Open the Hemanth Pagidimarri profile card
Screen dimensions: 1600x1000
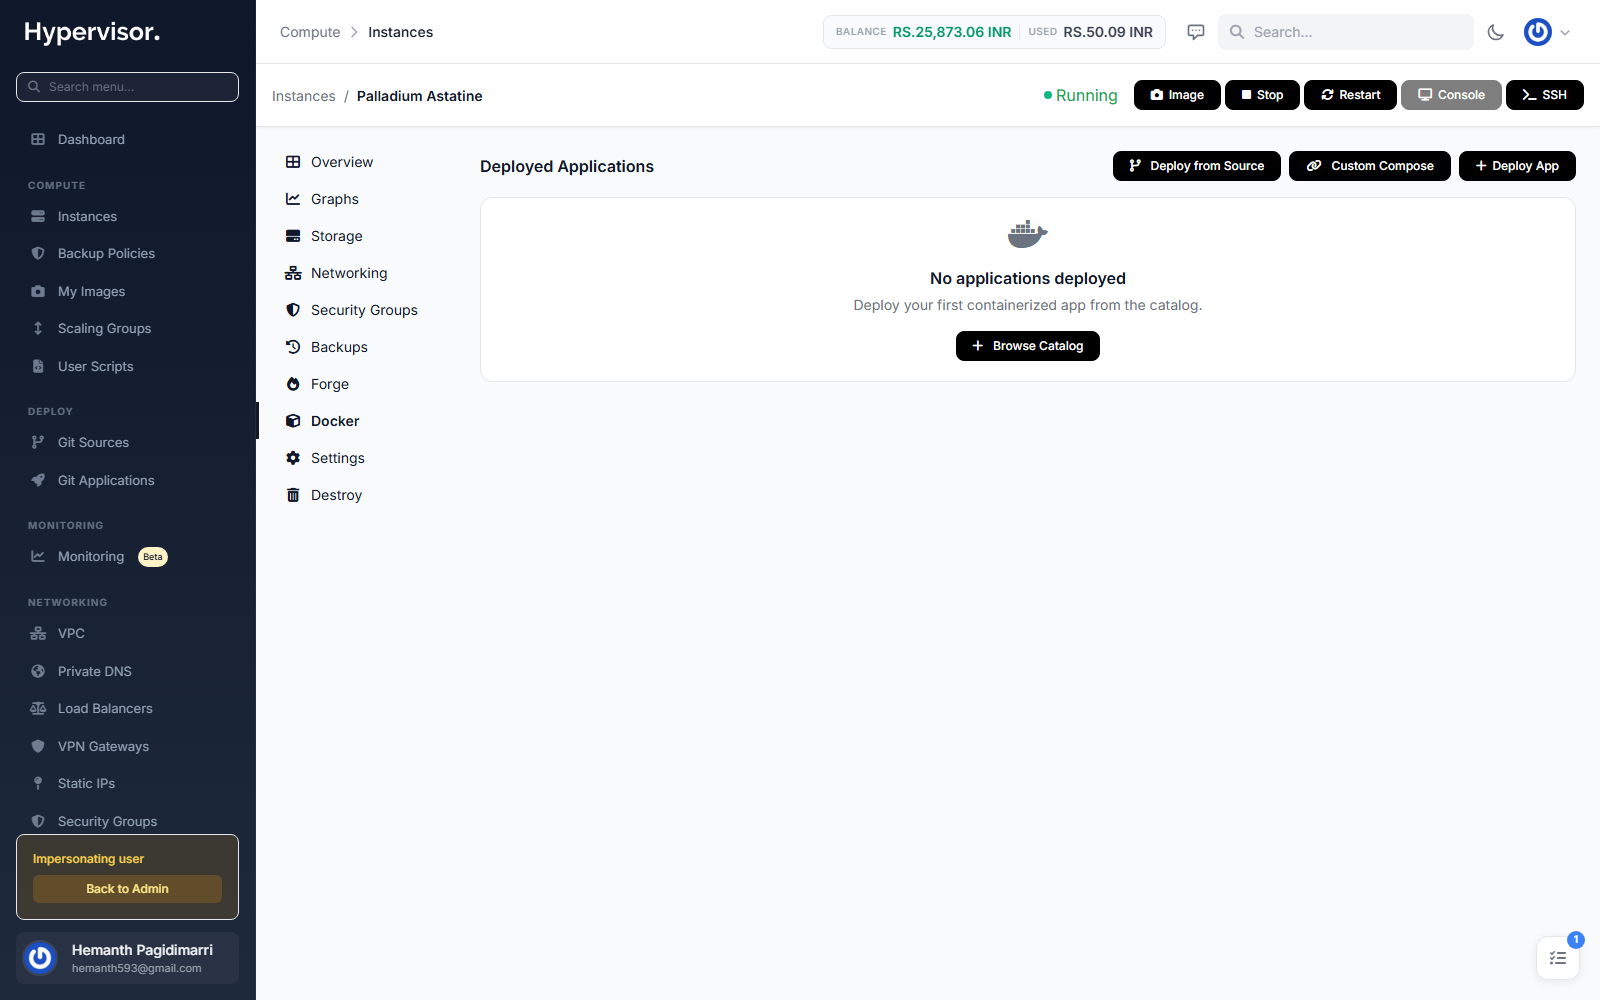127,958
